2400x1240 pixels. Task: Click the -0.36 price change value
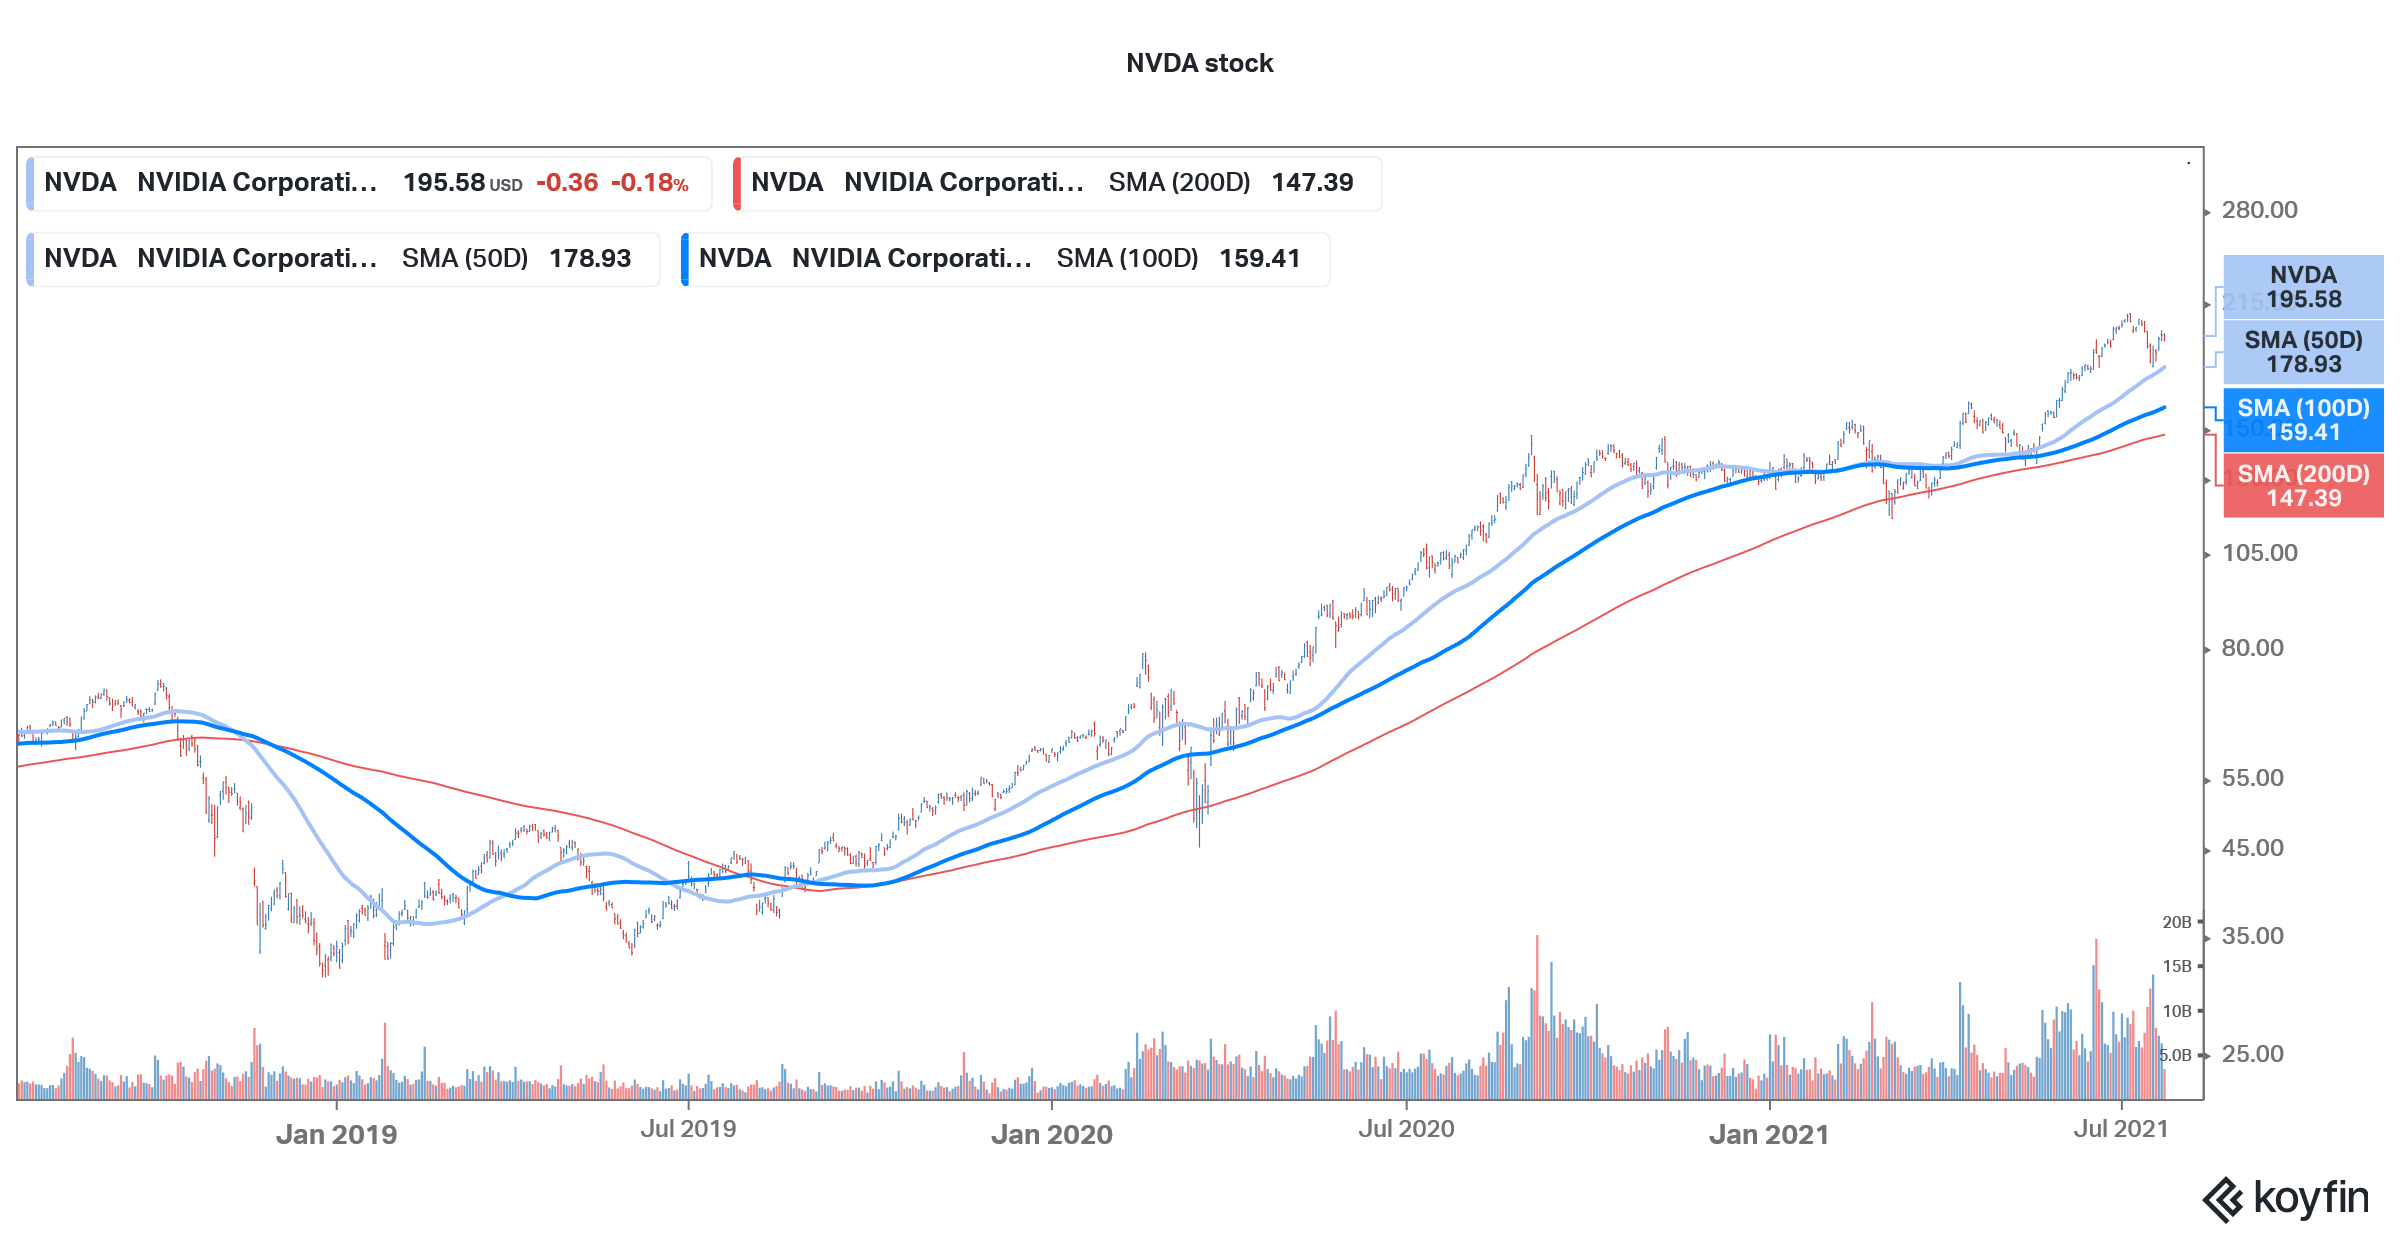pos(567,183)
